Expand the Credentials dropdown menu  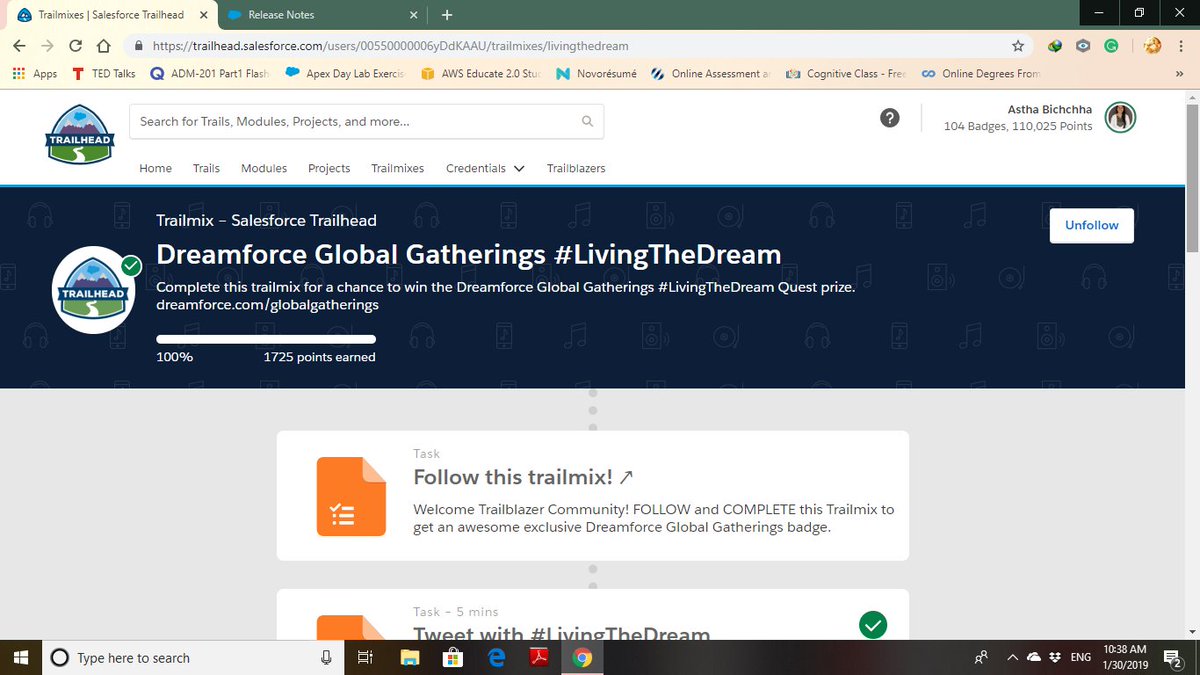click(x=485, y=168)
